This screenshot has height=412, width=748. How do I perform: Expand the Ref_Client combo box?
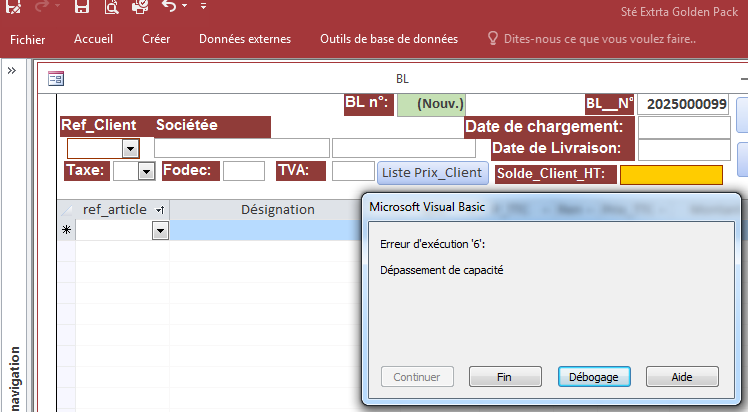pyautogui.click(x=130, y=148)
